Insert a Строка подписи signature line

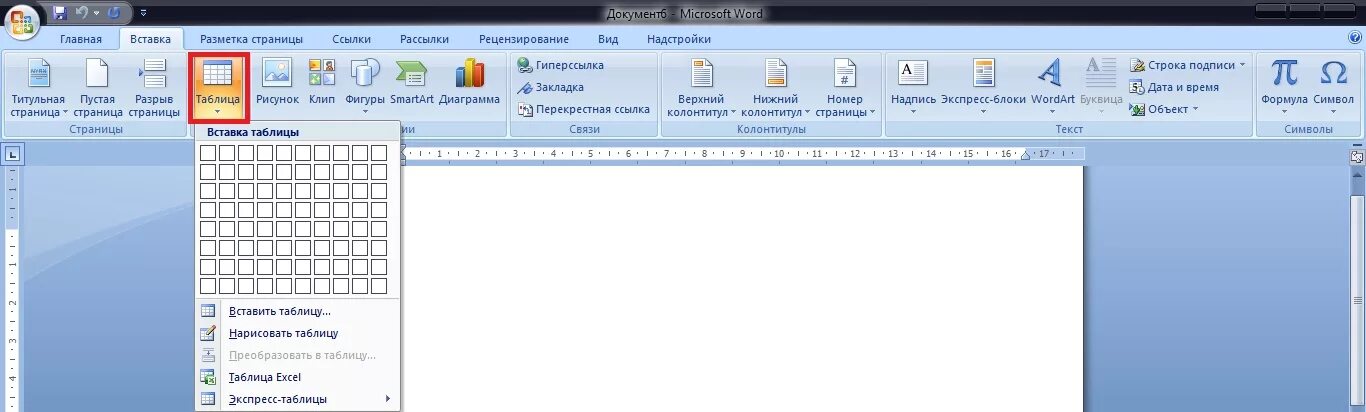tap(1188, 65)
